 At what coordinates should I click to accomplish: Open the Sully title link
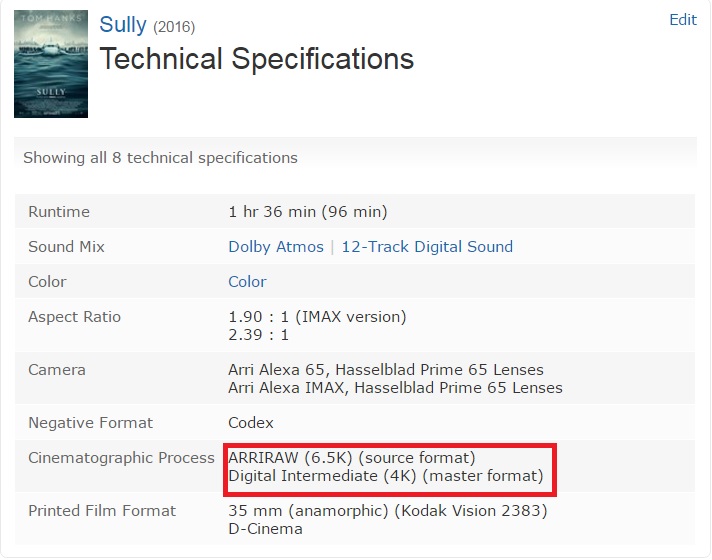tap(123, 25)
